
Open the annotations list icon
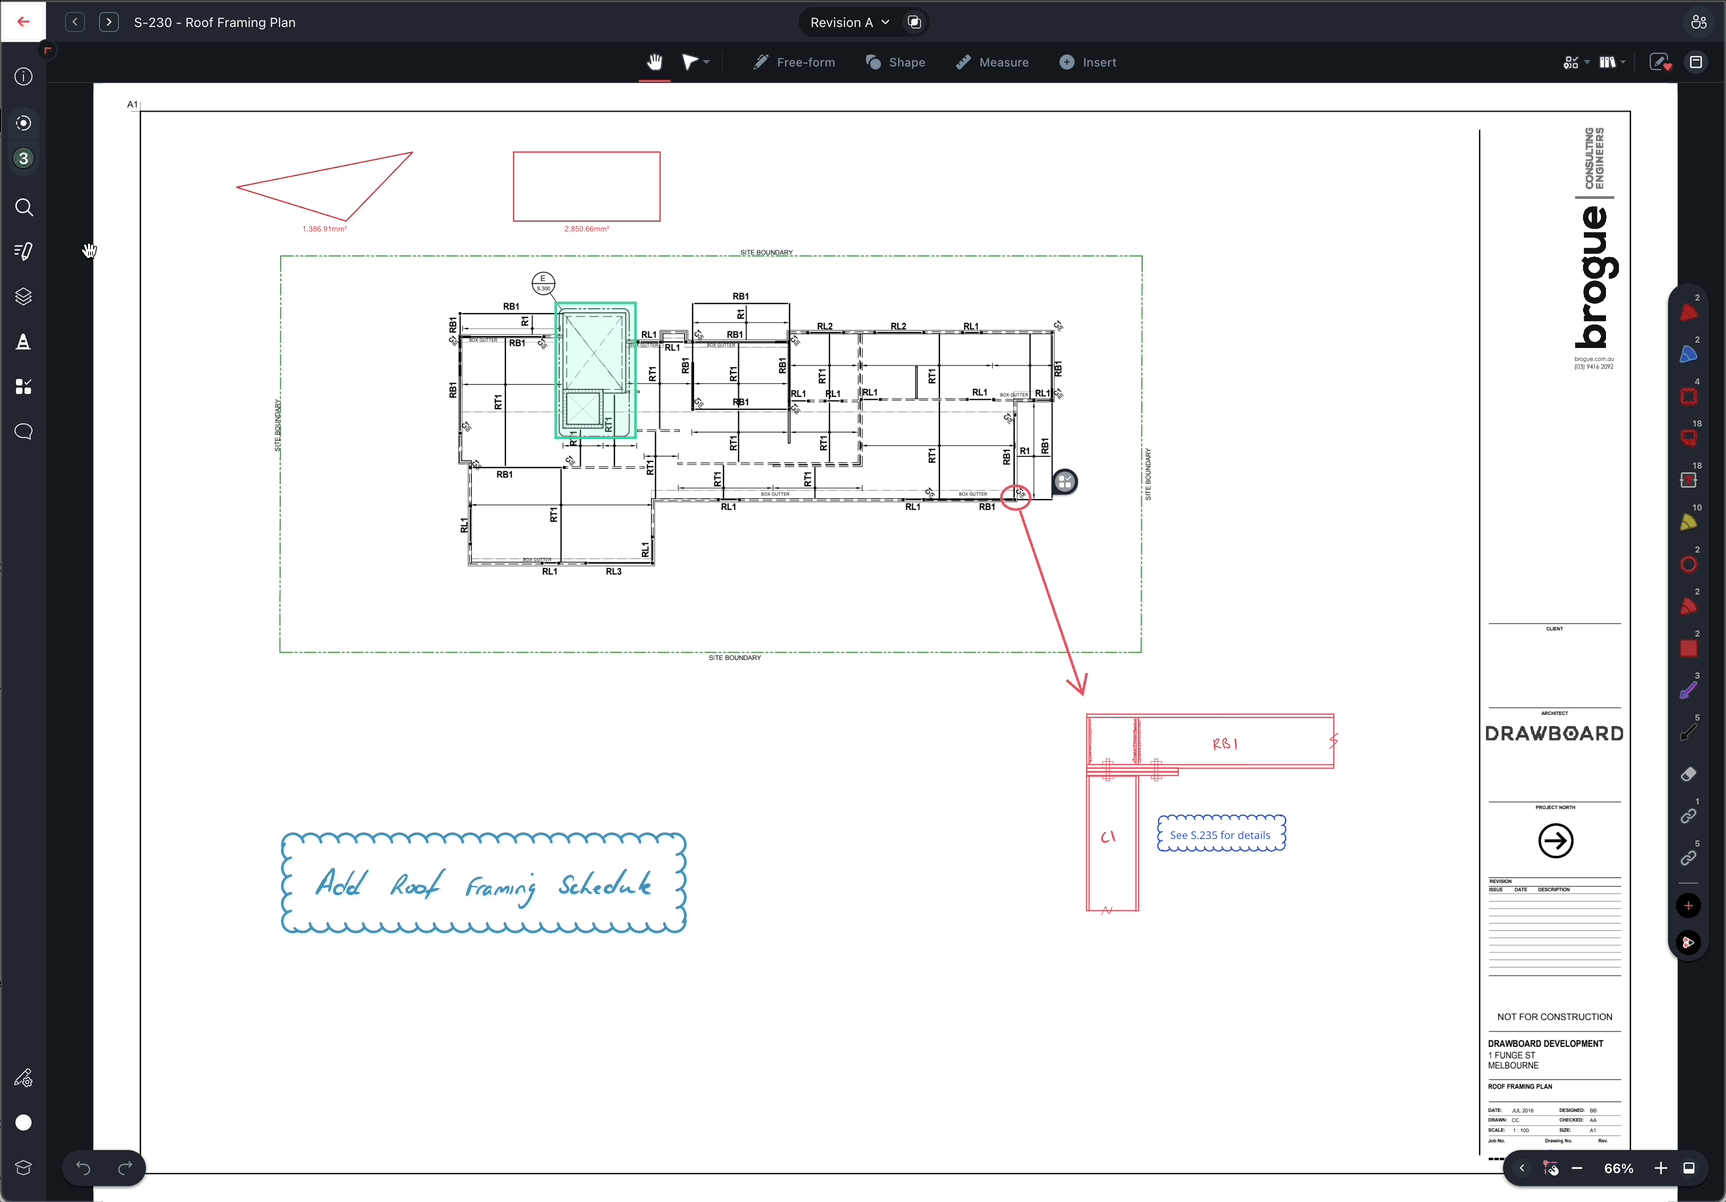tap(24, 251)
